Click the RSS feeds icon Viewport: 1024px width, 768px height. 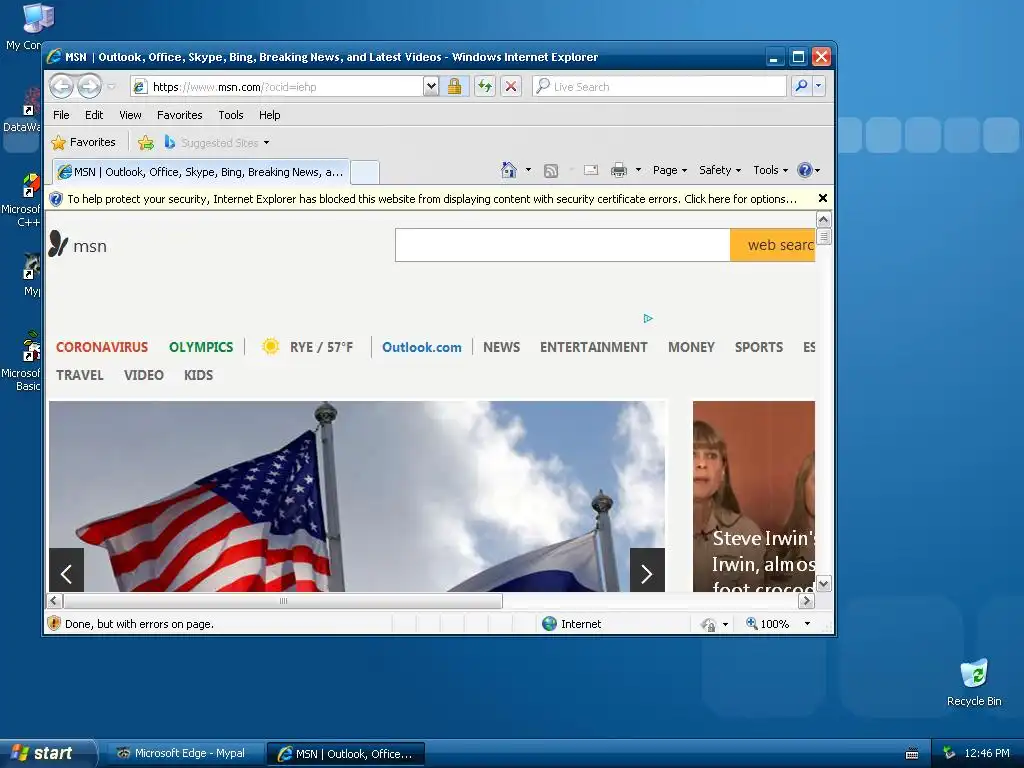pos(551,170)
